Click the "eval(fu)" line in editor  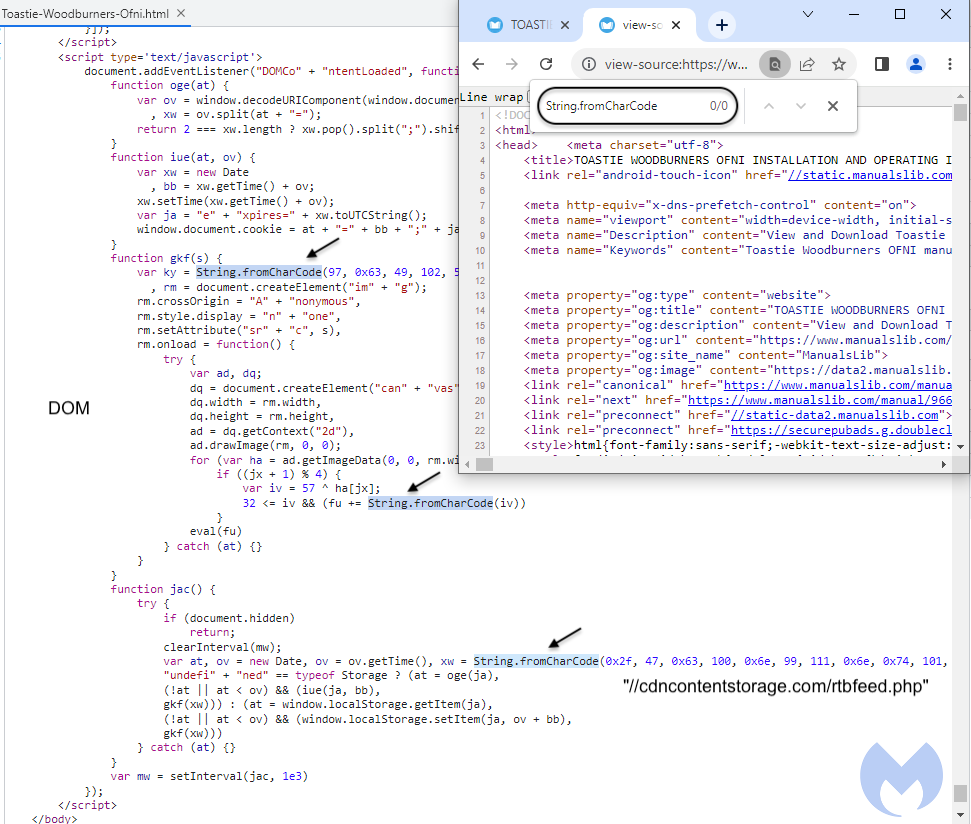coord(216,531)
